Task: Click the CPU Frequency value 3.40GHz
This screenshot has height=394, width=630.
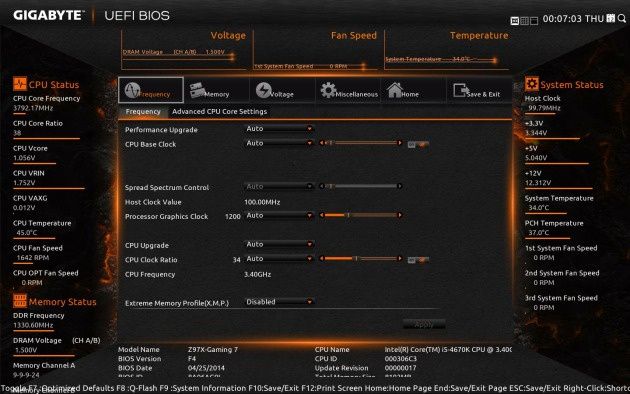Action: click(x=258, y=274)
